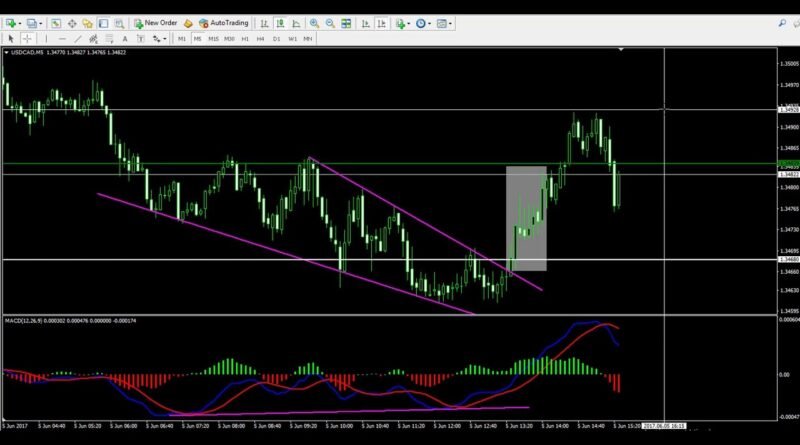
Task: Click the 1.34680 price label
Action: coord(788,260)
